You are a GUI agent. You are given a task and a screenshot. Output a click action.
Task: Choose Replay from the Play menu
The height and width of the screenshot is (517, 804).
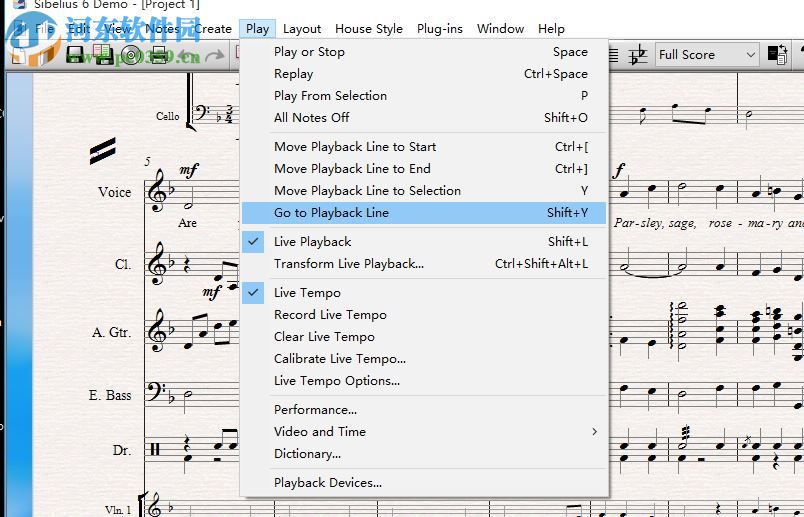click(424, 74)
